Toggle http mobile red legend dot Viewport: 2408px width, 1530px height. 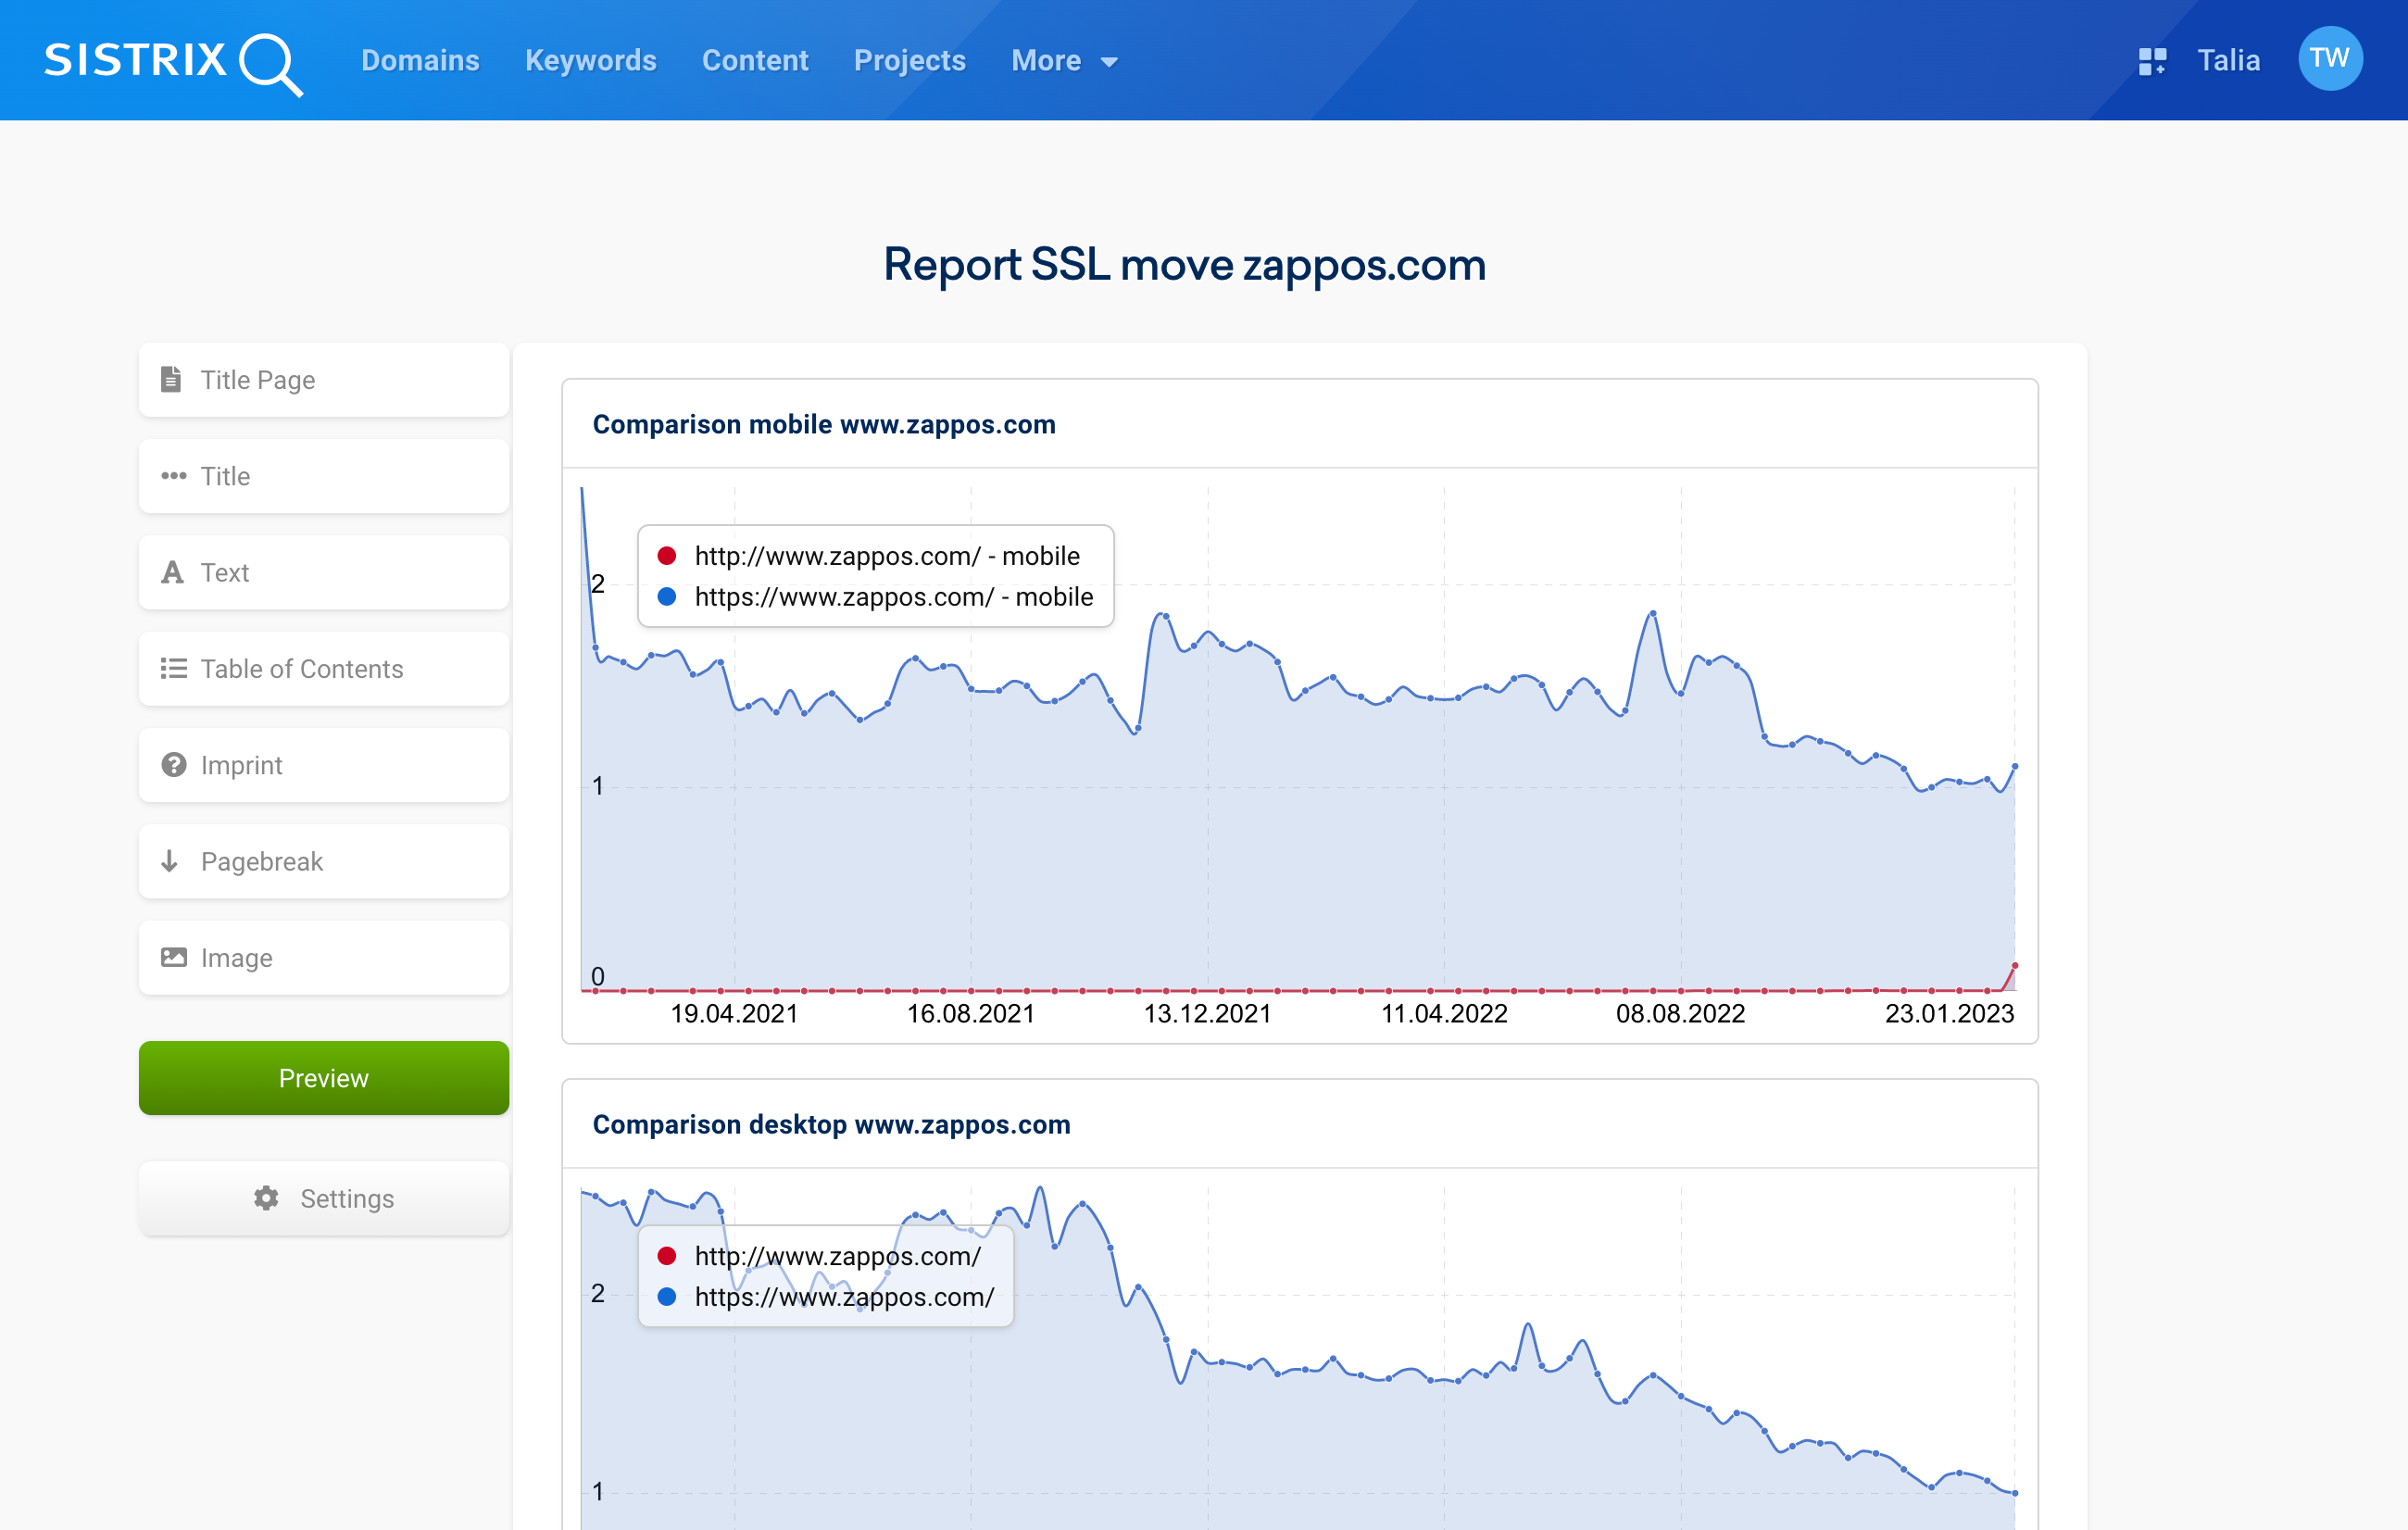(667, 556)
